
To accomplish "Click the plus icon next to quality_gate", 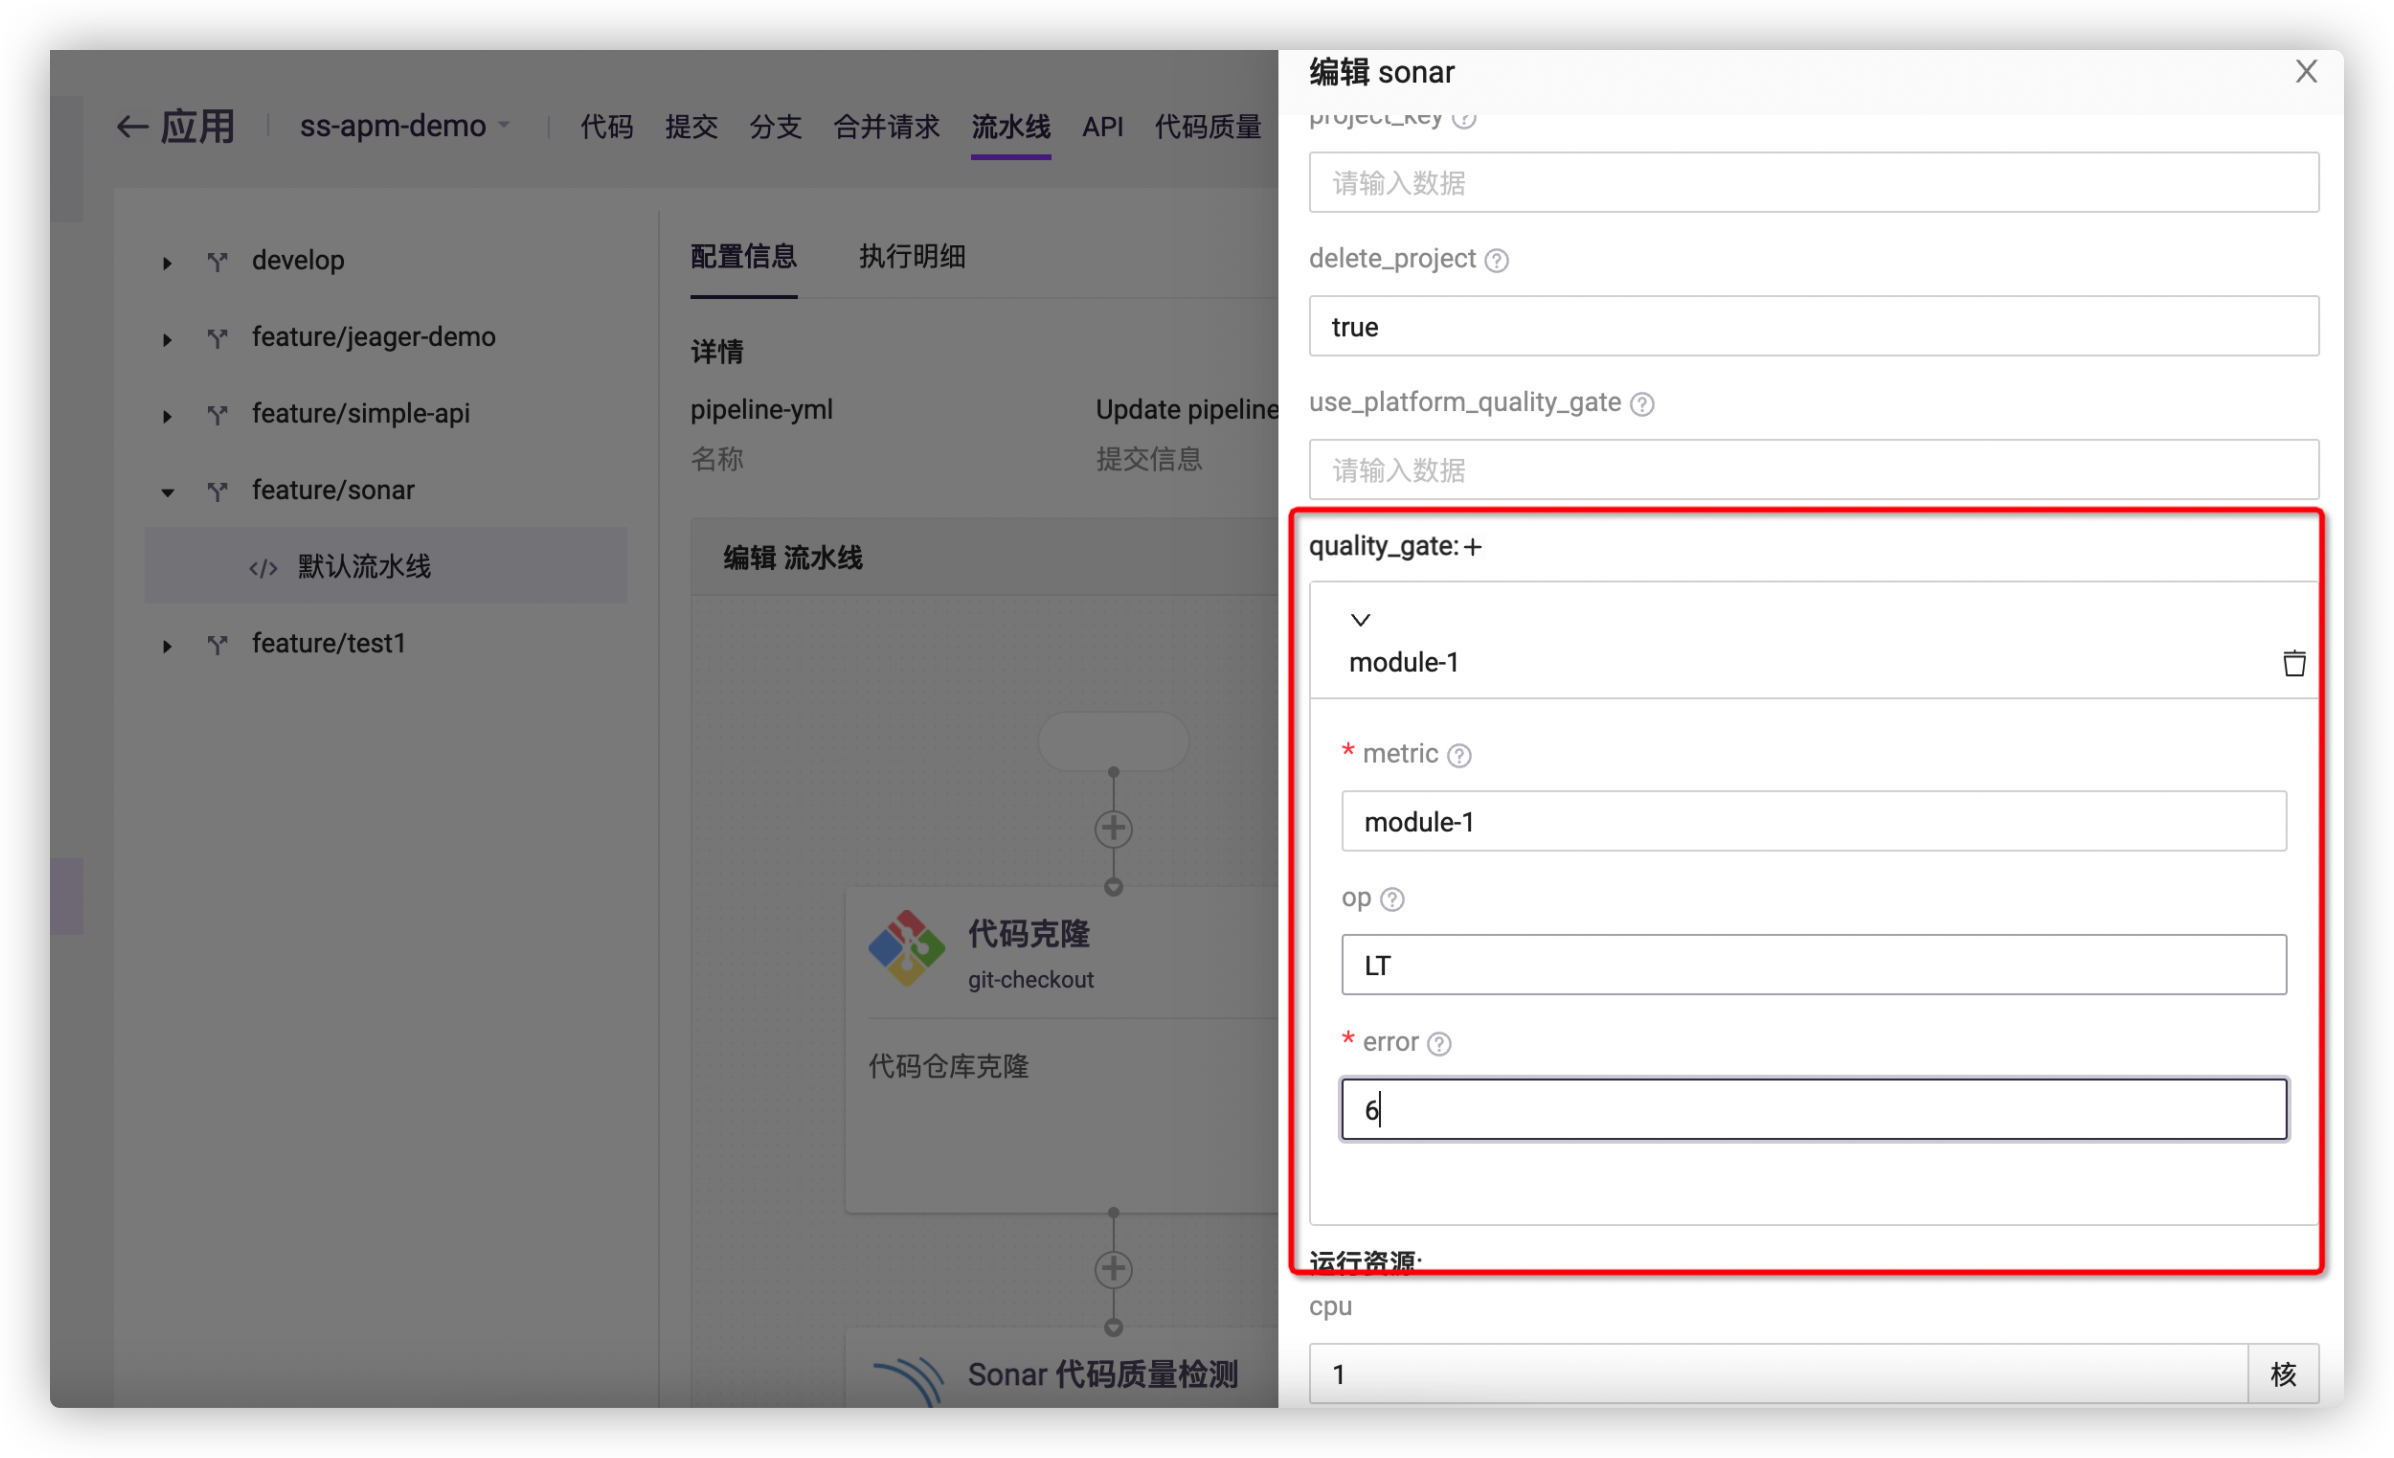I will 1472,547.
